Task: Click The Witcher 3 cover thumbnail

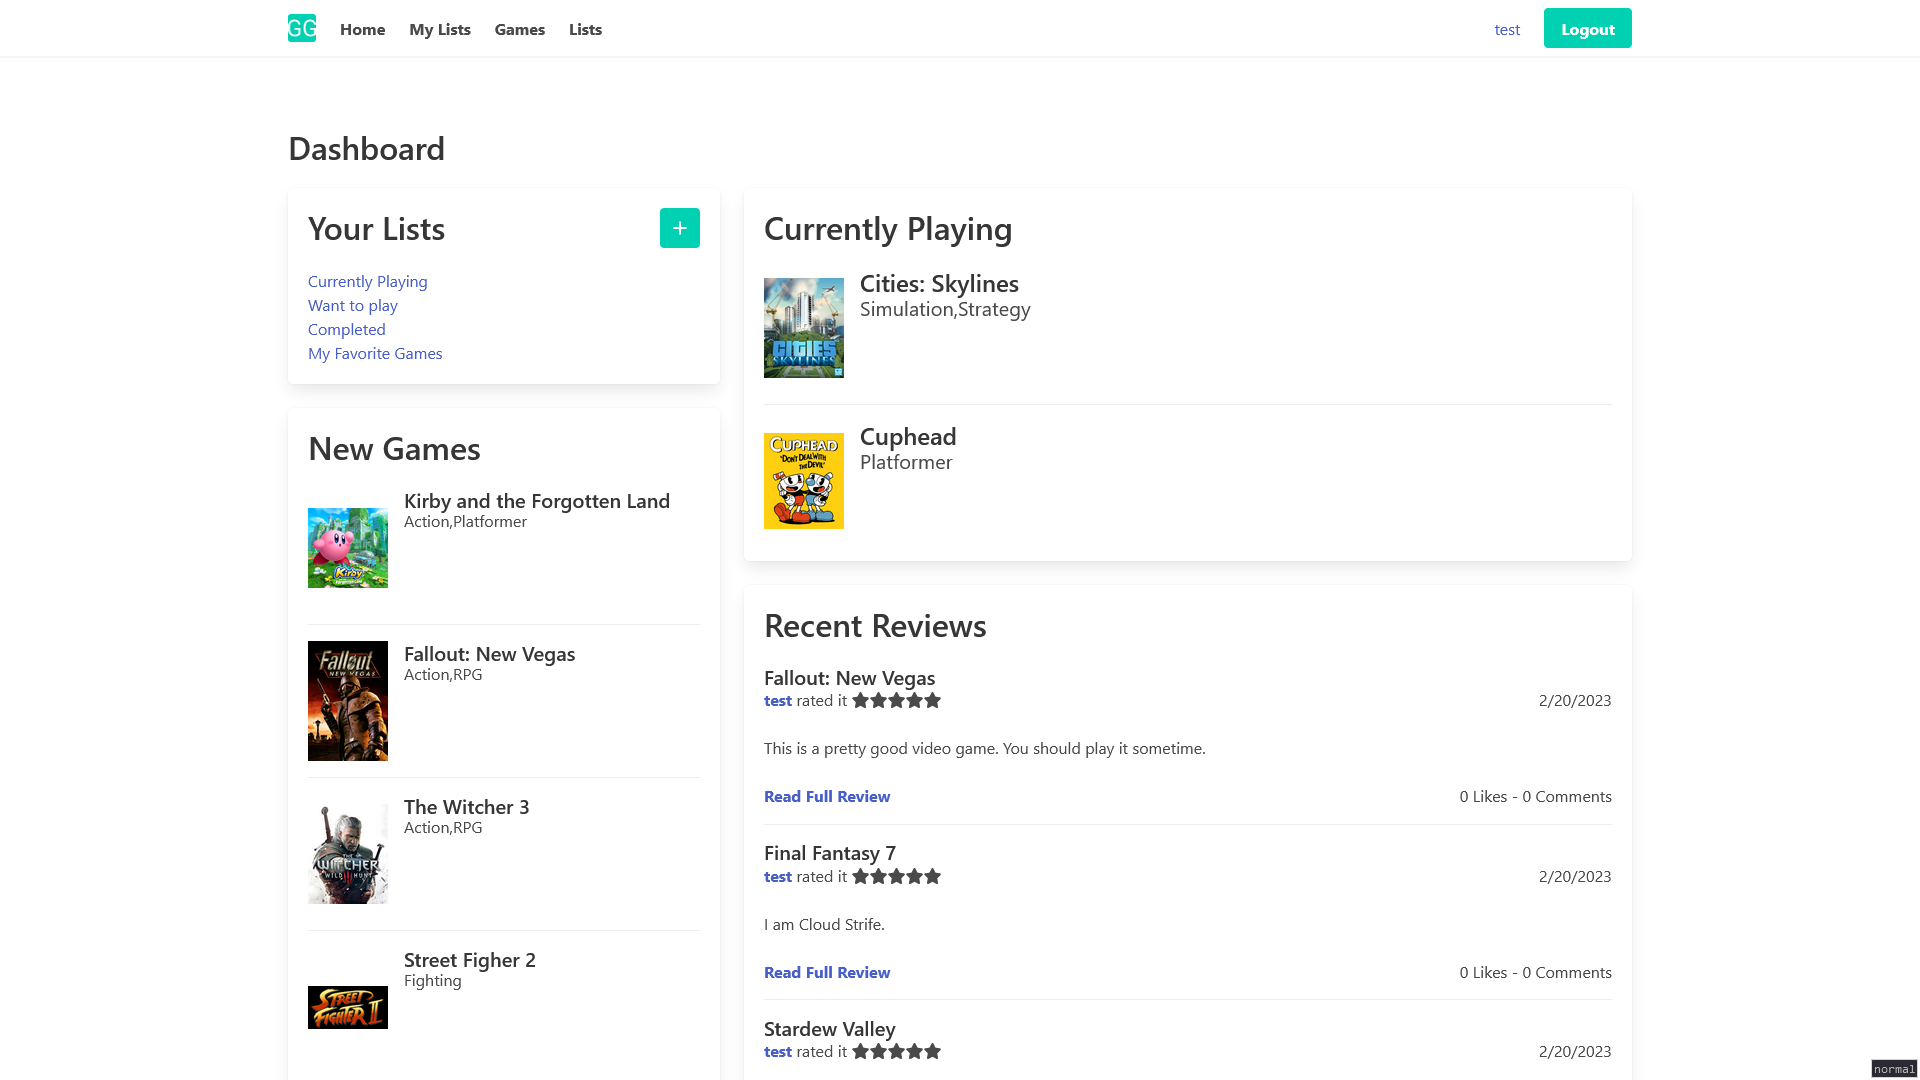Action: coord(348,854)
